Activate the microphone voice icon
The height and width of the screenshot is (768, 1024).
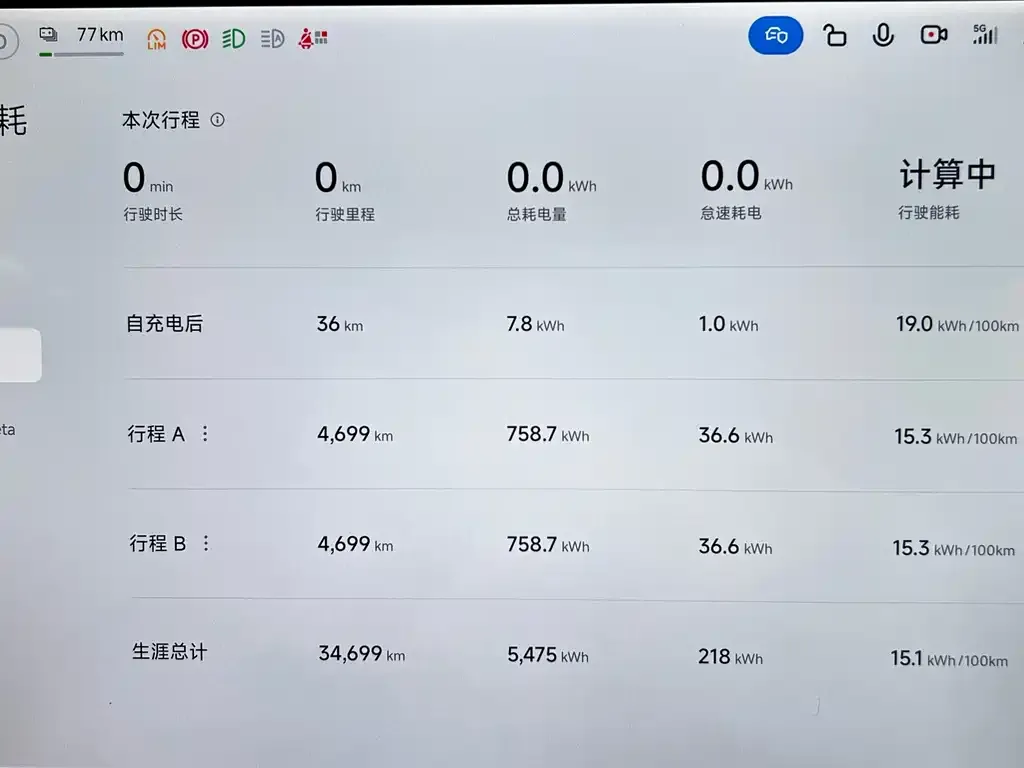point(882,35)
